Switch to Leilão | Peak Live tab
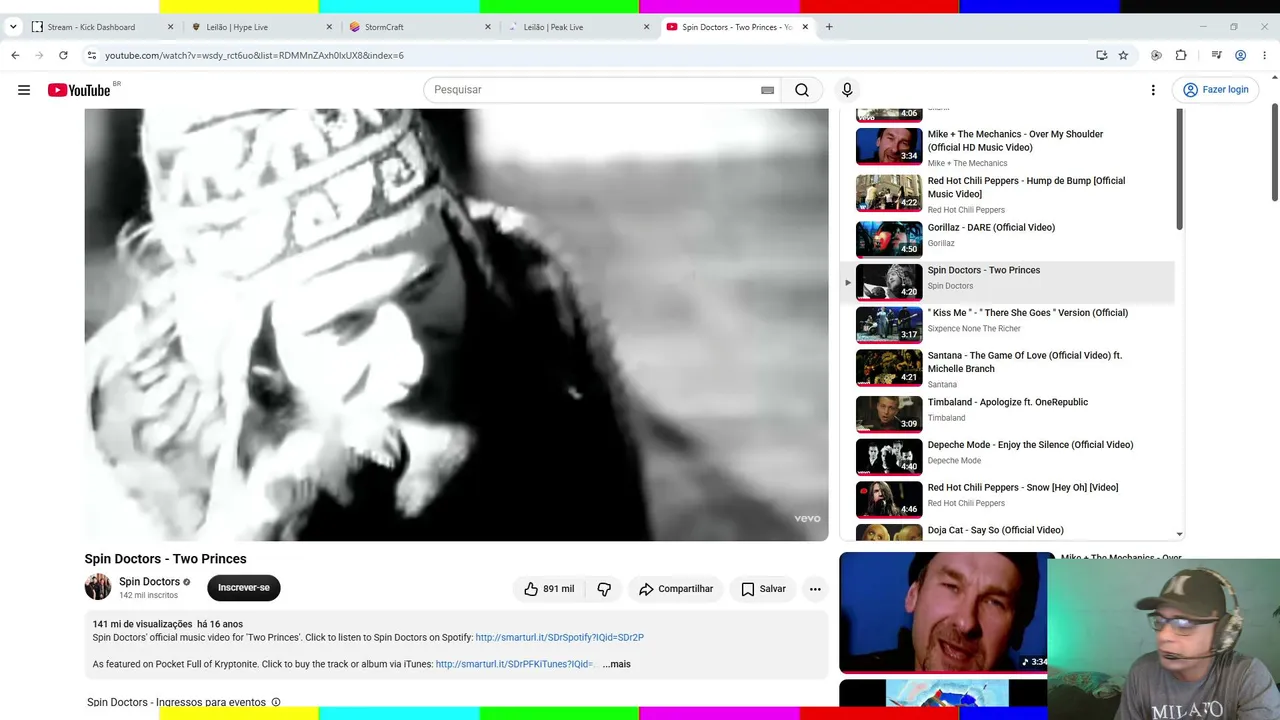 coord(577,27)
